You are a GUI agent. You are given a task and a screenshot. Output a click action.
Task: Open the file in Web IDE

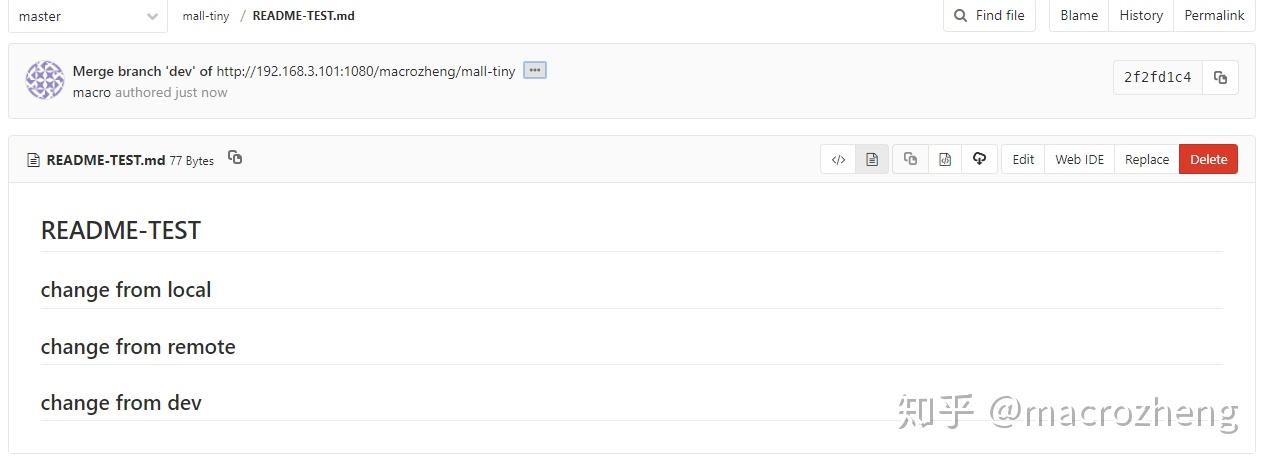pyautogui.click(x=1080, y=159)
